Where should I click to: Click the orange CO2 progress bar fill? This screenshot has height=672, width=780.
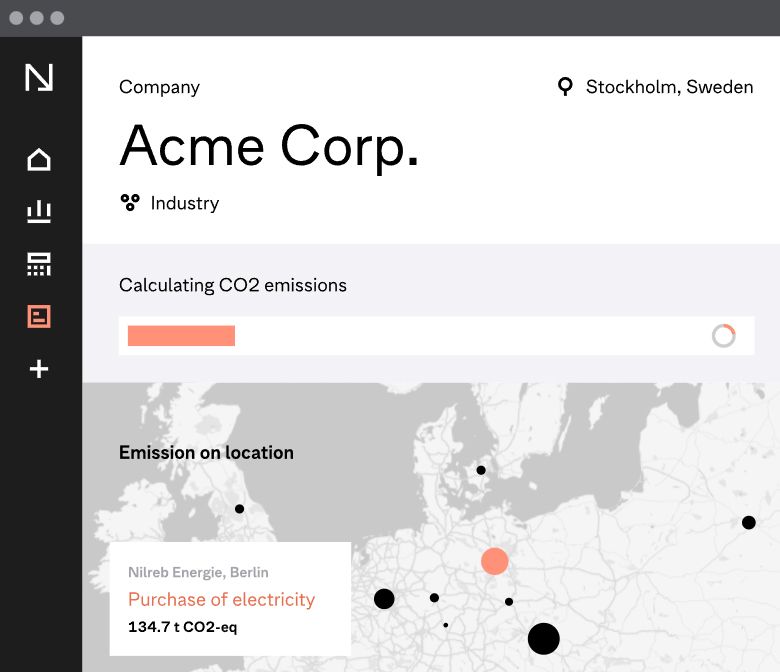click(x=181, y=336)
